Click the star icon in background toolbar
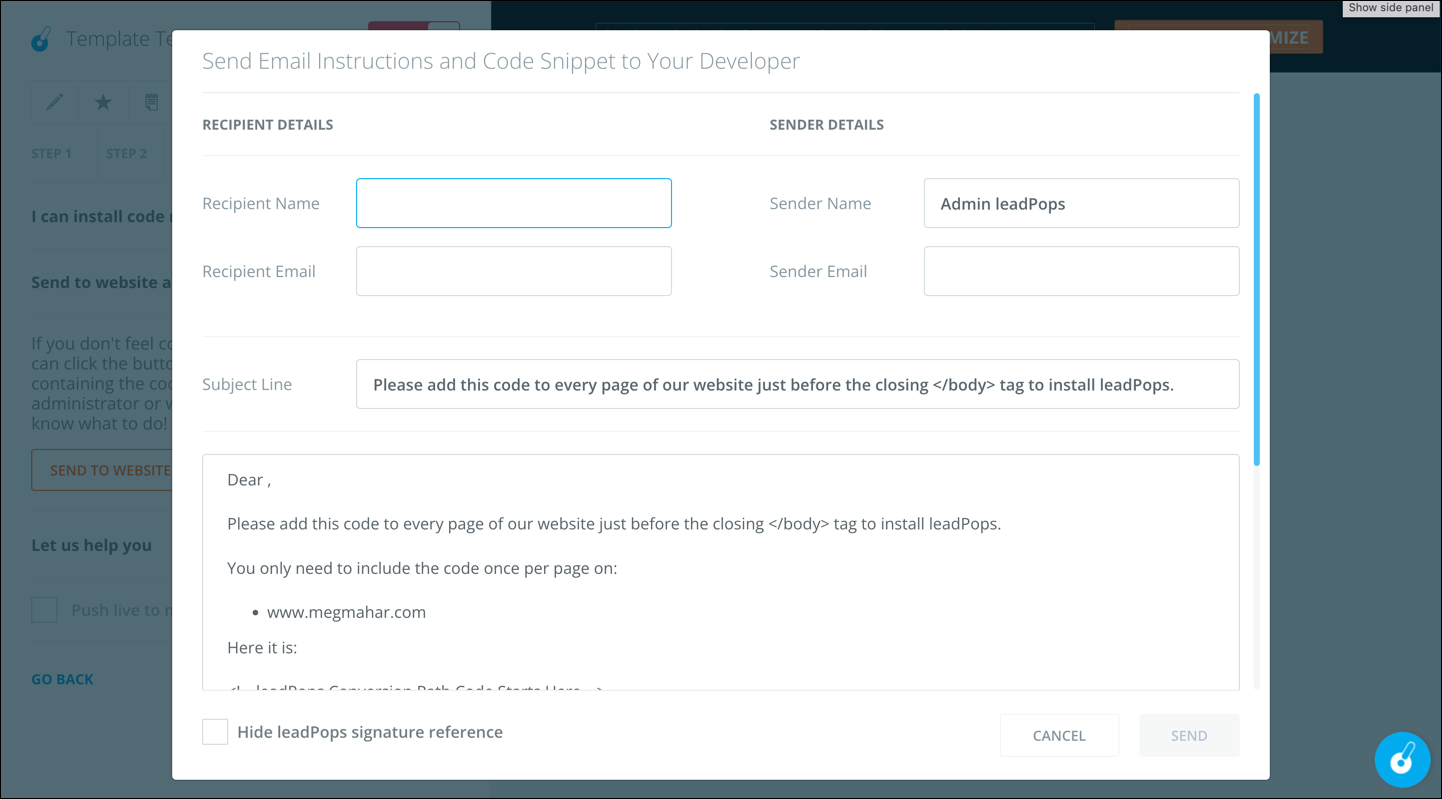Viewport: 1442px width, 799px height. (x=103, y=102)
